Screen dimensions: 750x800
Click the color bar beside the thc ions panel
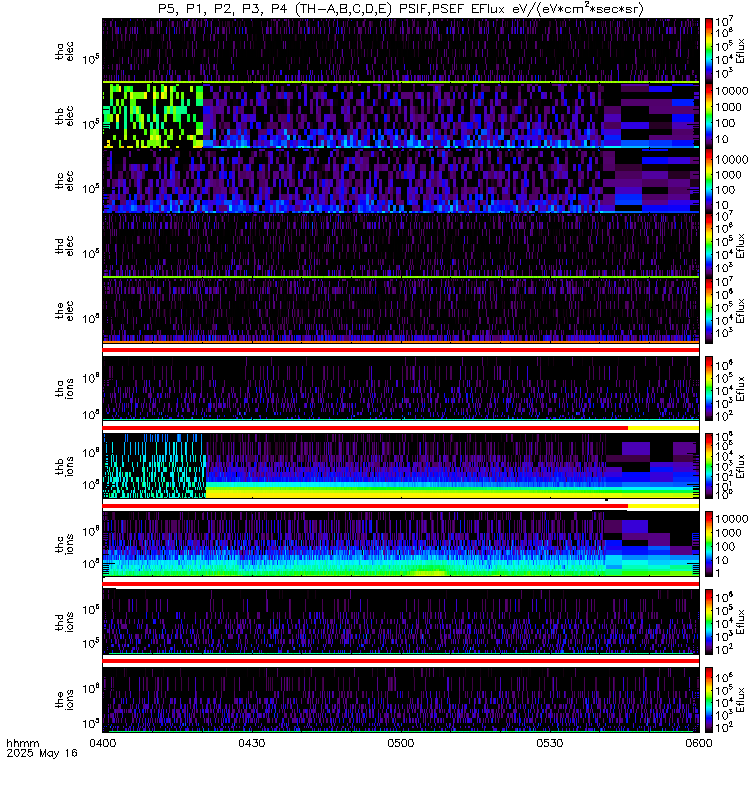click(x=709, y=544)
